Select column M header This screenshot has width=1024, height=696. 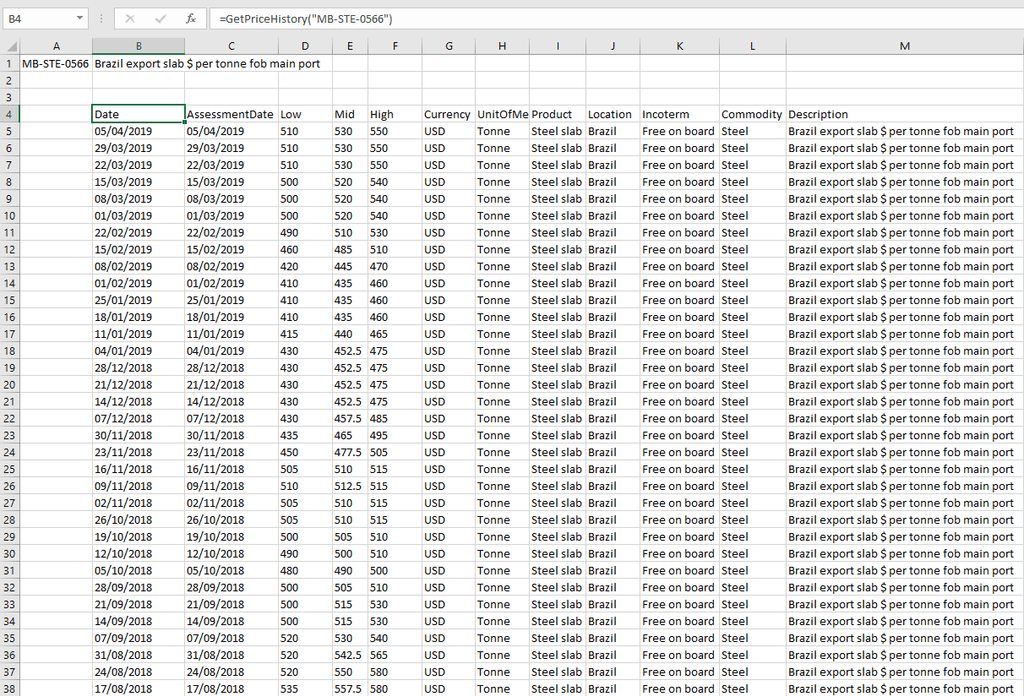904,46
